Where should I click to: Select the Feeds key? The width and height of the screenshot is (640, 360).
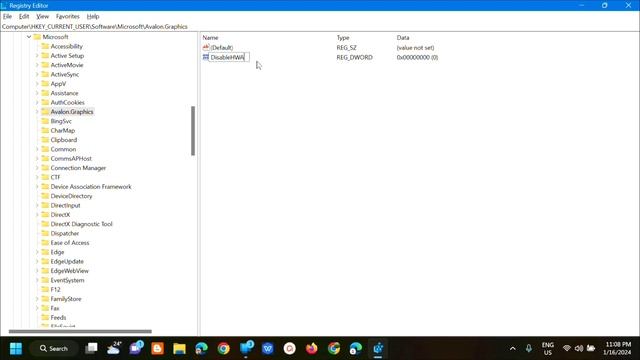click(58, 318)
